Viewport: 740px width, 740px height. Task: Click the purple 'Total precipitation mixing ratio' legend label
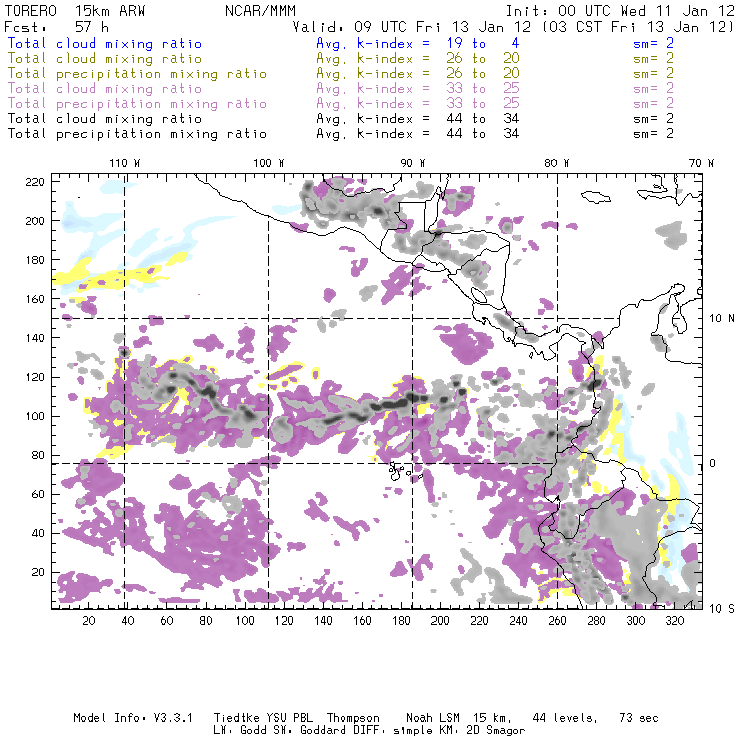pos(137,104)
